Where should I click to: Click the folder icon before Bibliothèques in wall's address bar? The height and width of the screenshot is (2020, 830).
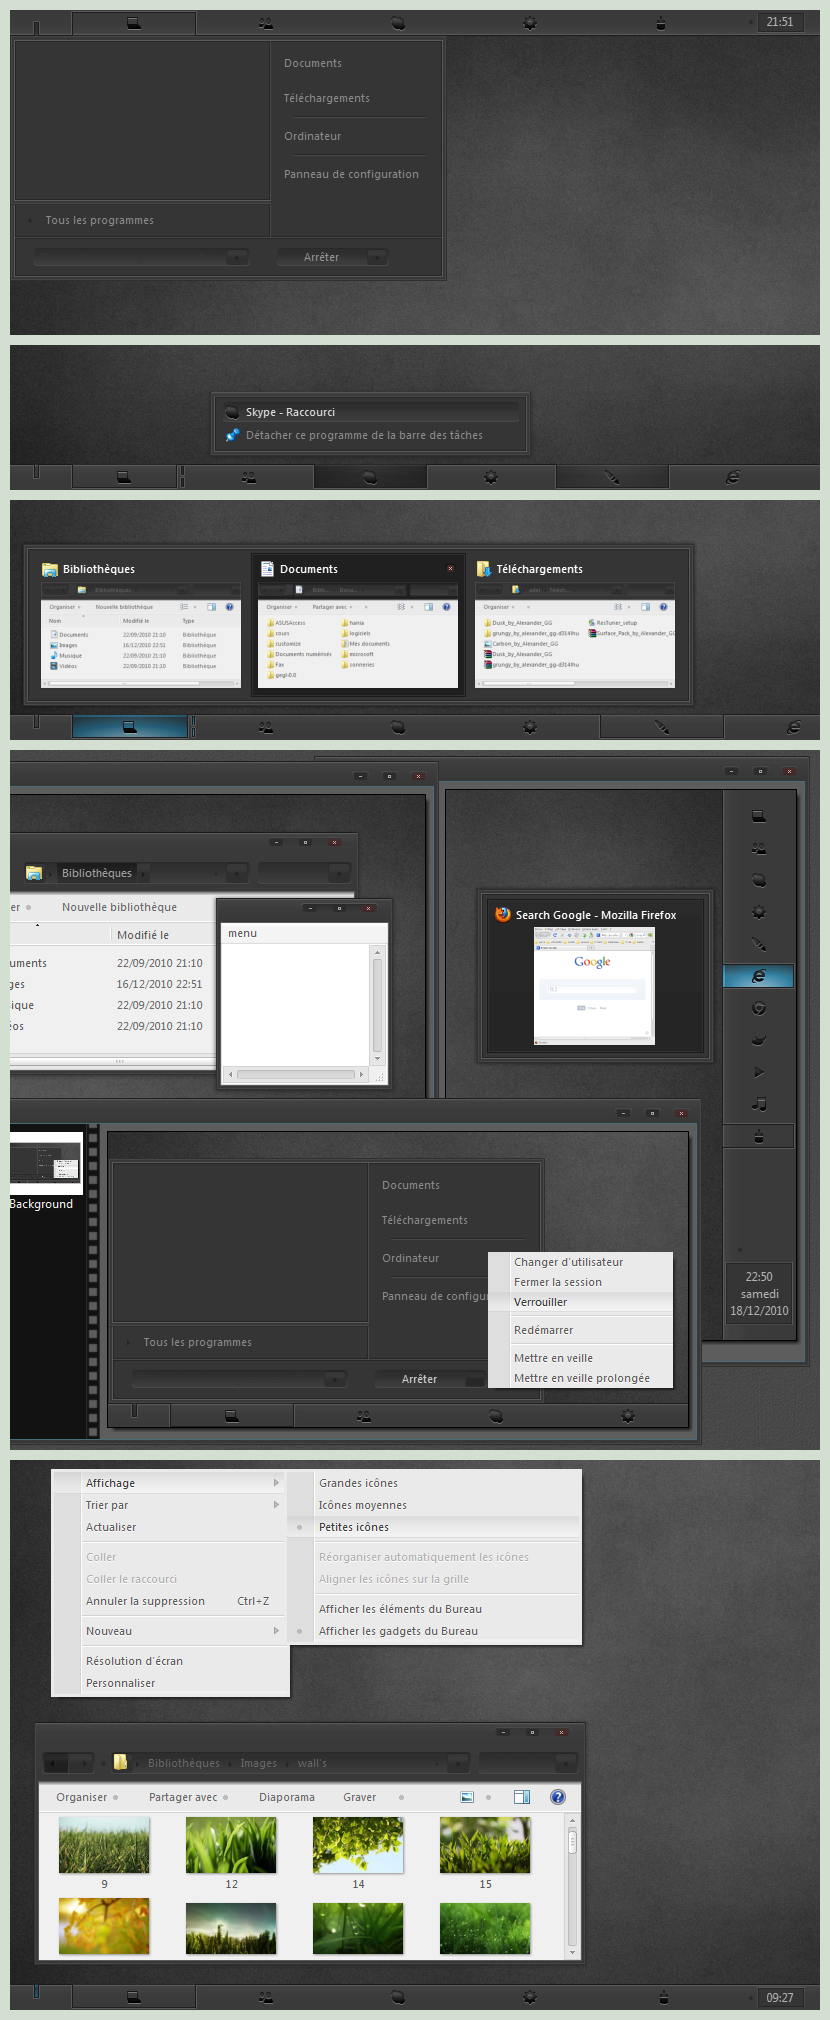(120, 1762)
